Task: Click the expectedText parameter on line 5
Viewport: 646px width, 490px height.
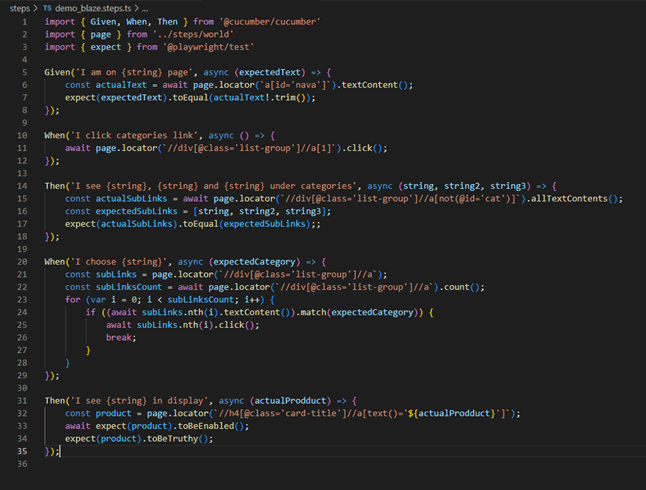Action: pyautogui.click(x=270, y=73)
